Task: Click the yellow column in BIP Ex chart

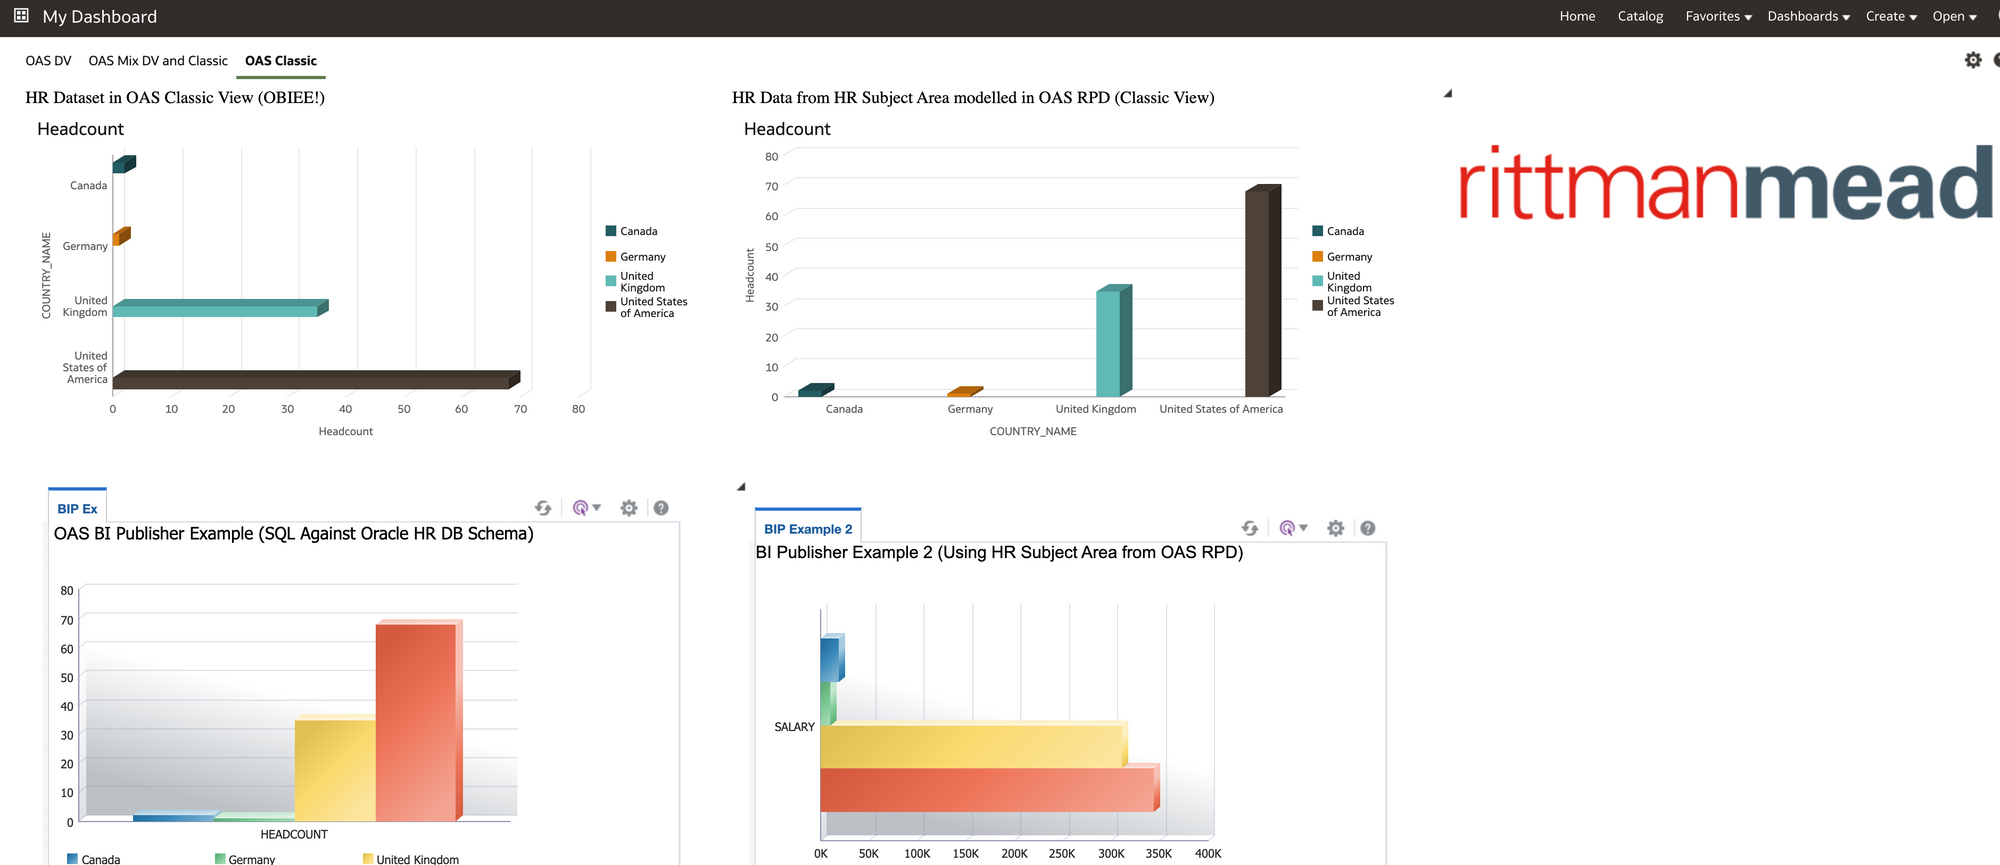Action: click(335, 768)
